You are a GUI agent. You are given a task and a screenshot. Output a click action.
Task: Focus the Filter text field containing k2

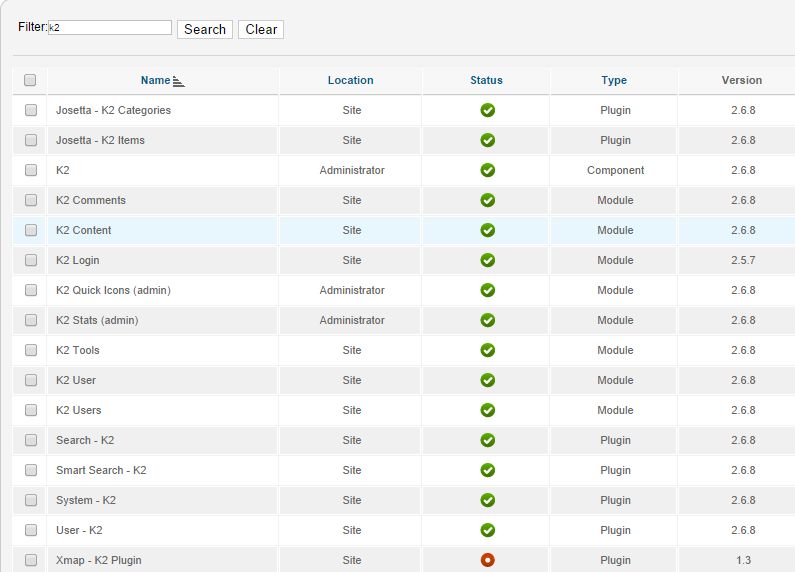pyautogui.click(x=110, y=27)
